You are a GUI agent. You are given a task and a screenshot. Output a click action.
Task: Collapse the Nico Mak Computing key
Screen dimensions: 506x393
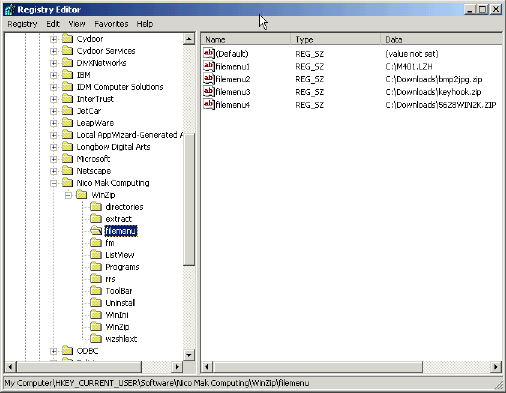[53, 183]
